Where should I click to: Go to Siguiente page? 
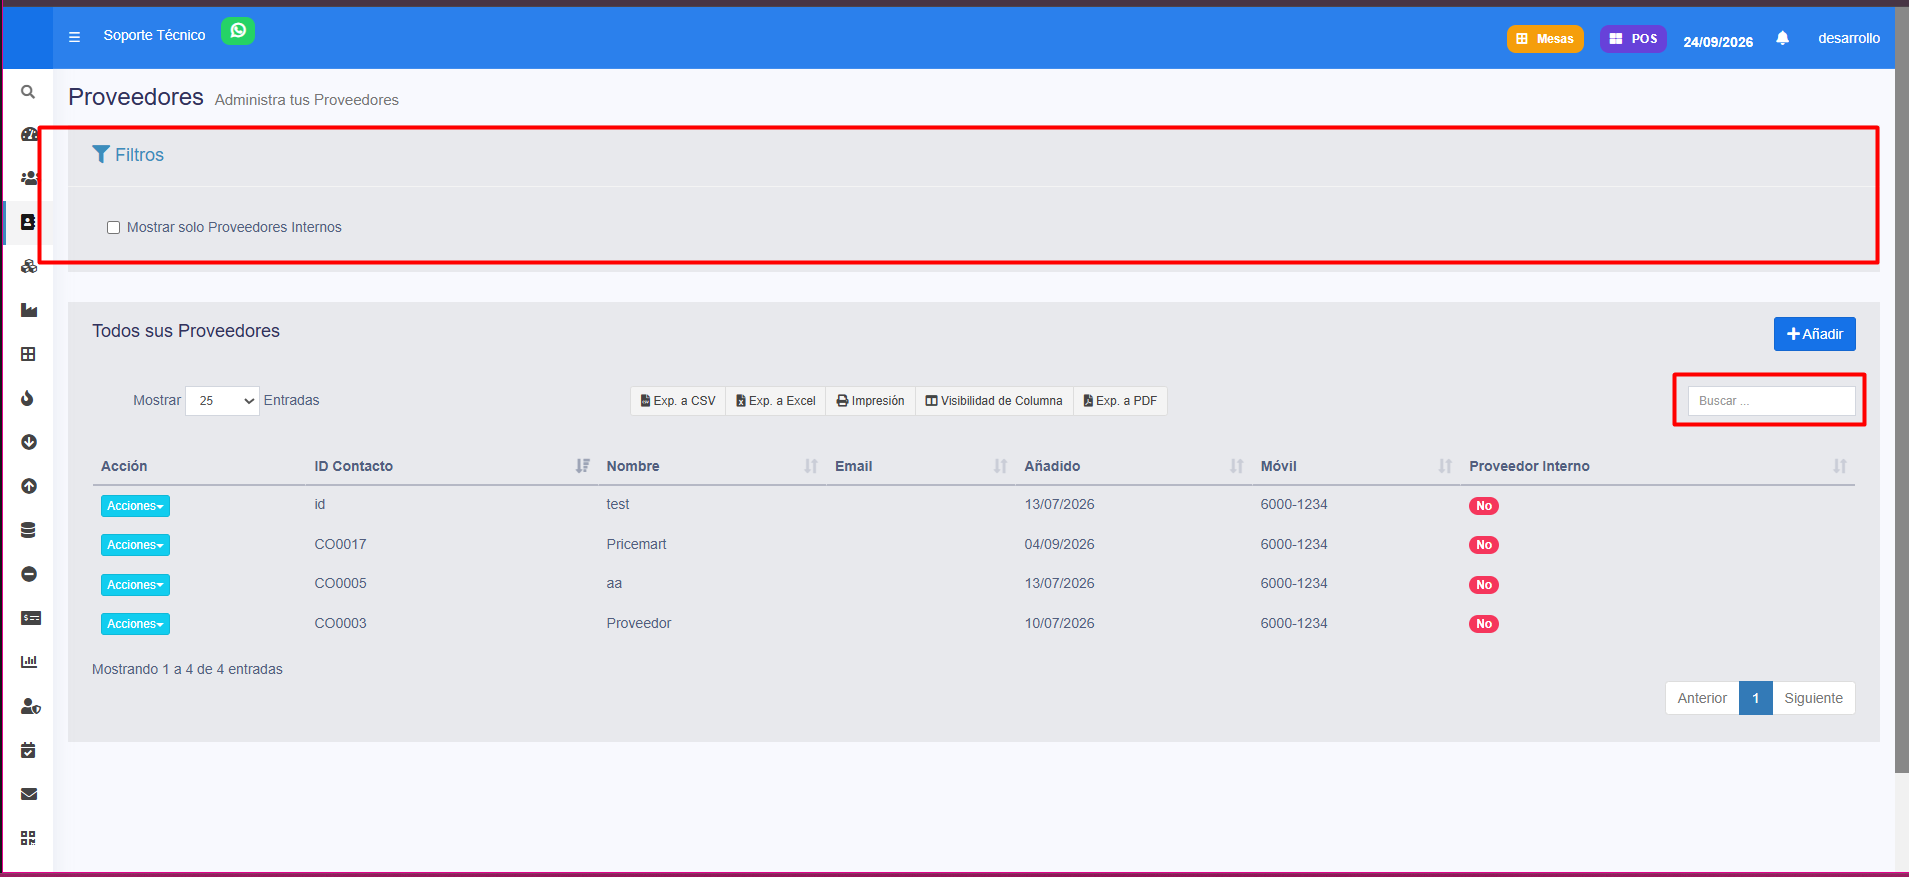tap(1813, 698)
